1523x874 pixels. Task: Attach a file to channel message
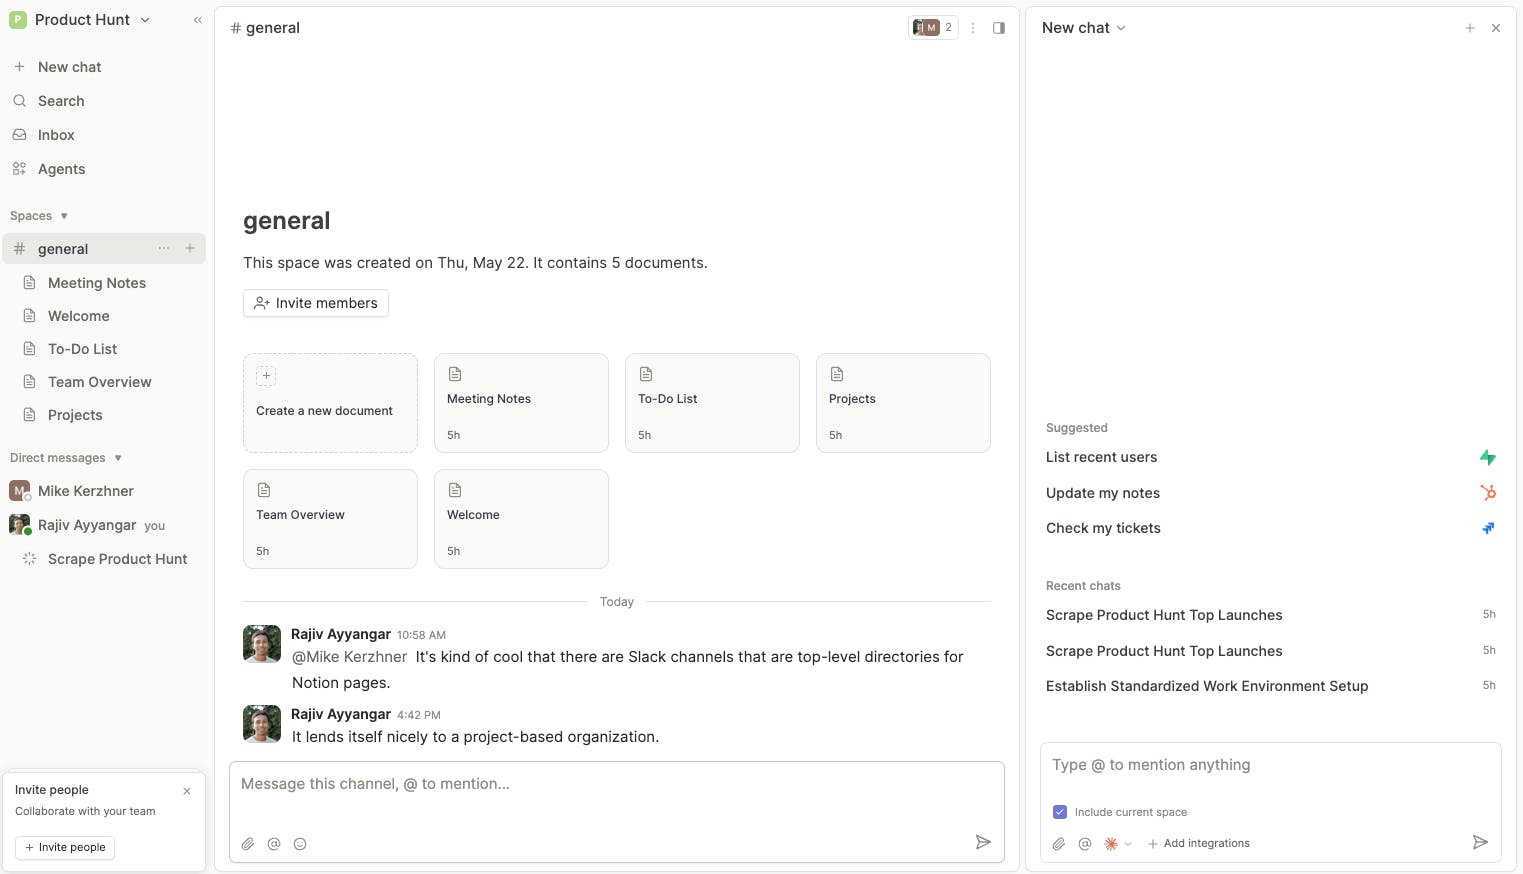pos(248,844)
